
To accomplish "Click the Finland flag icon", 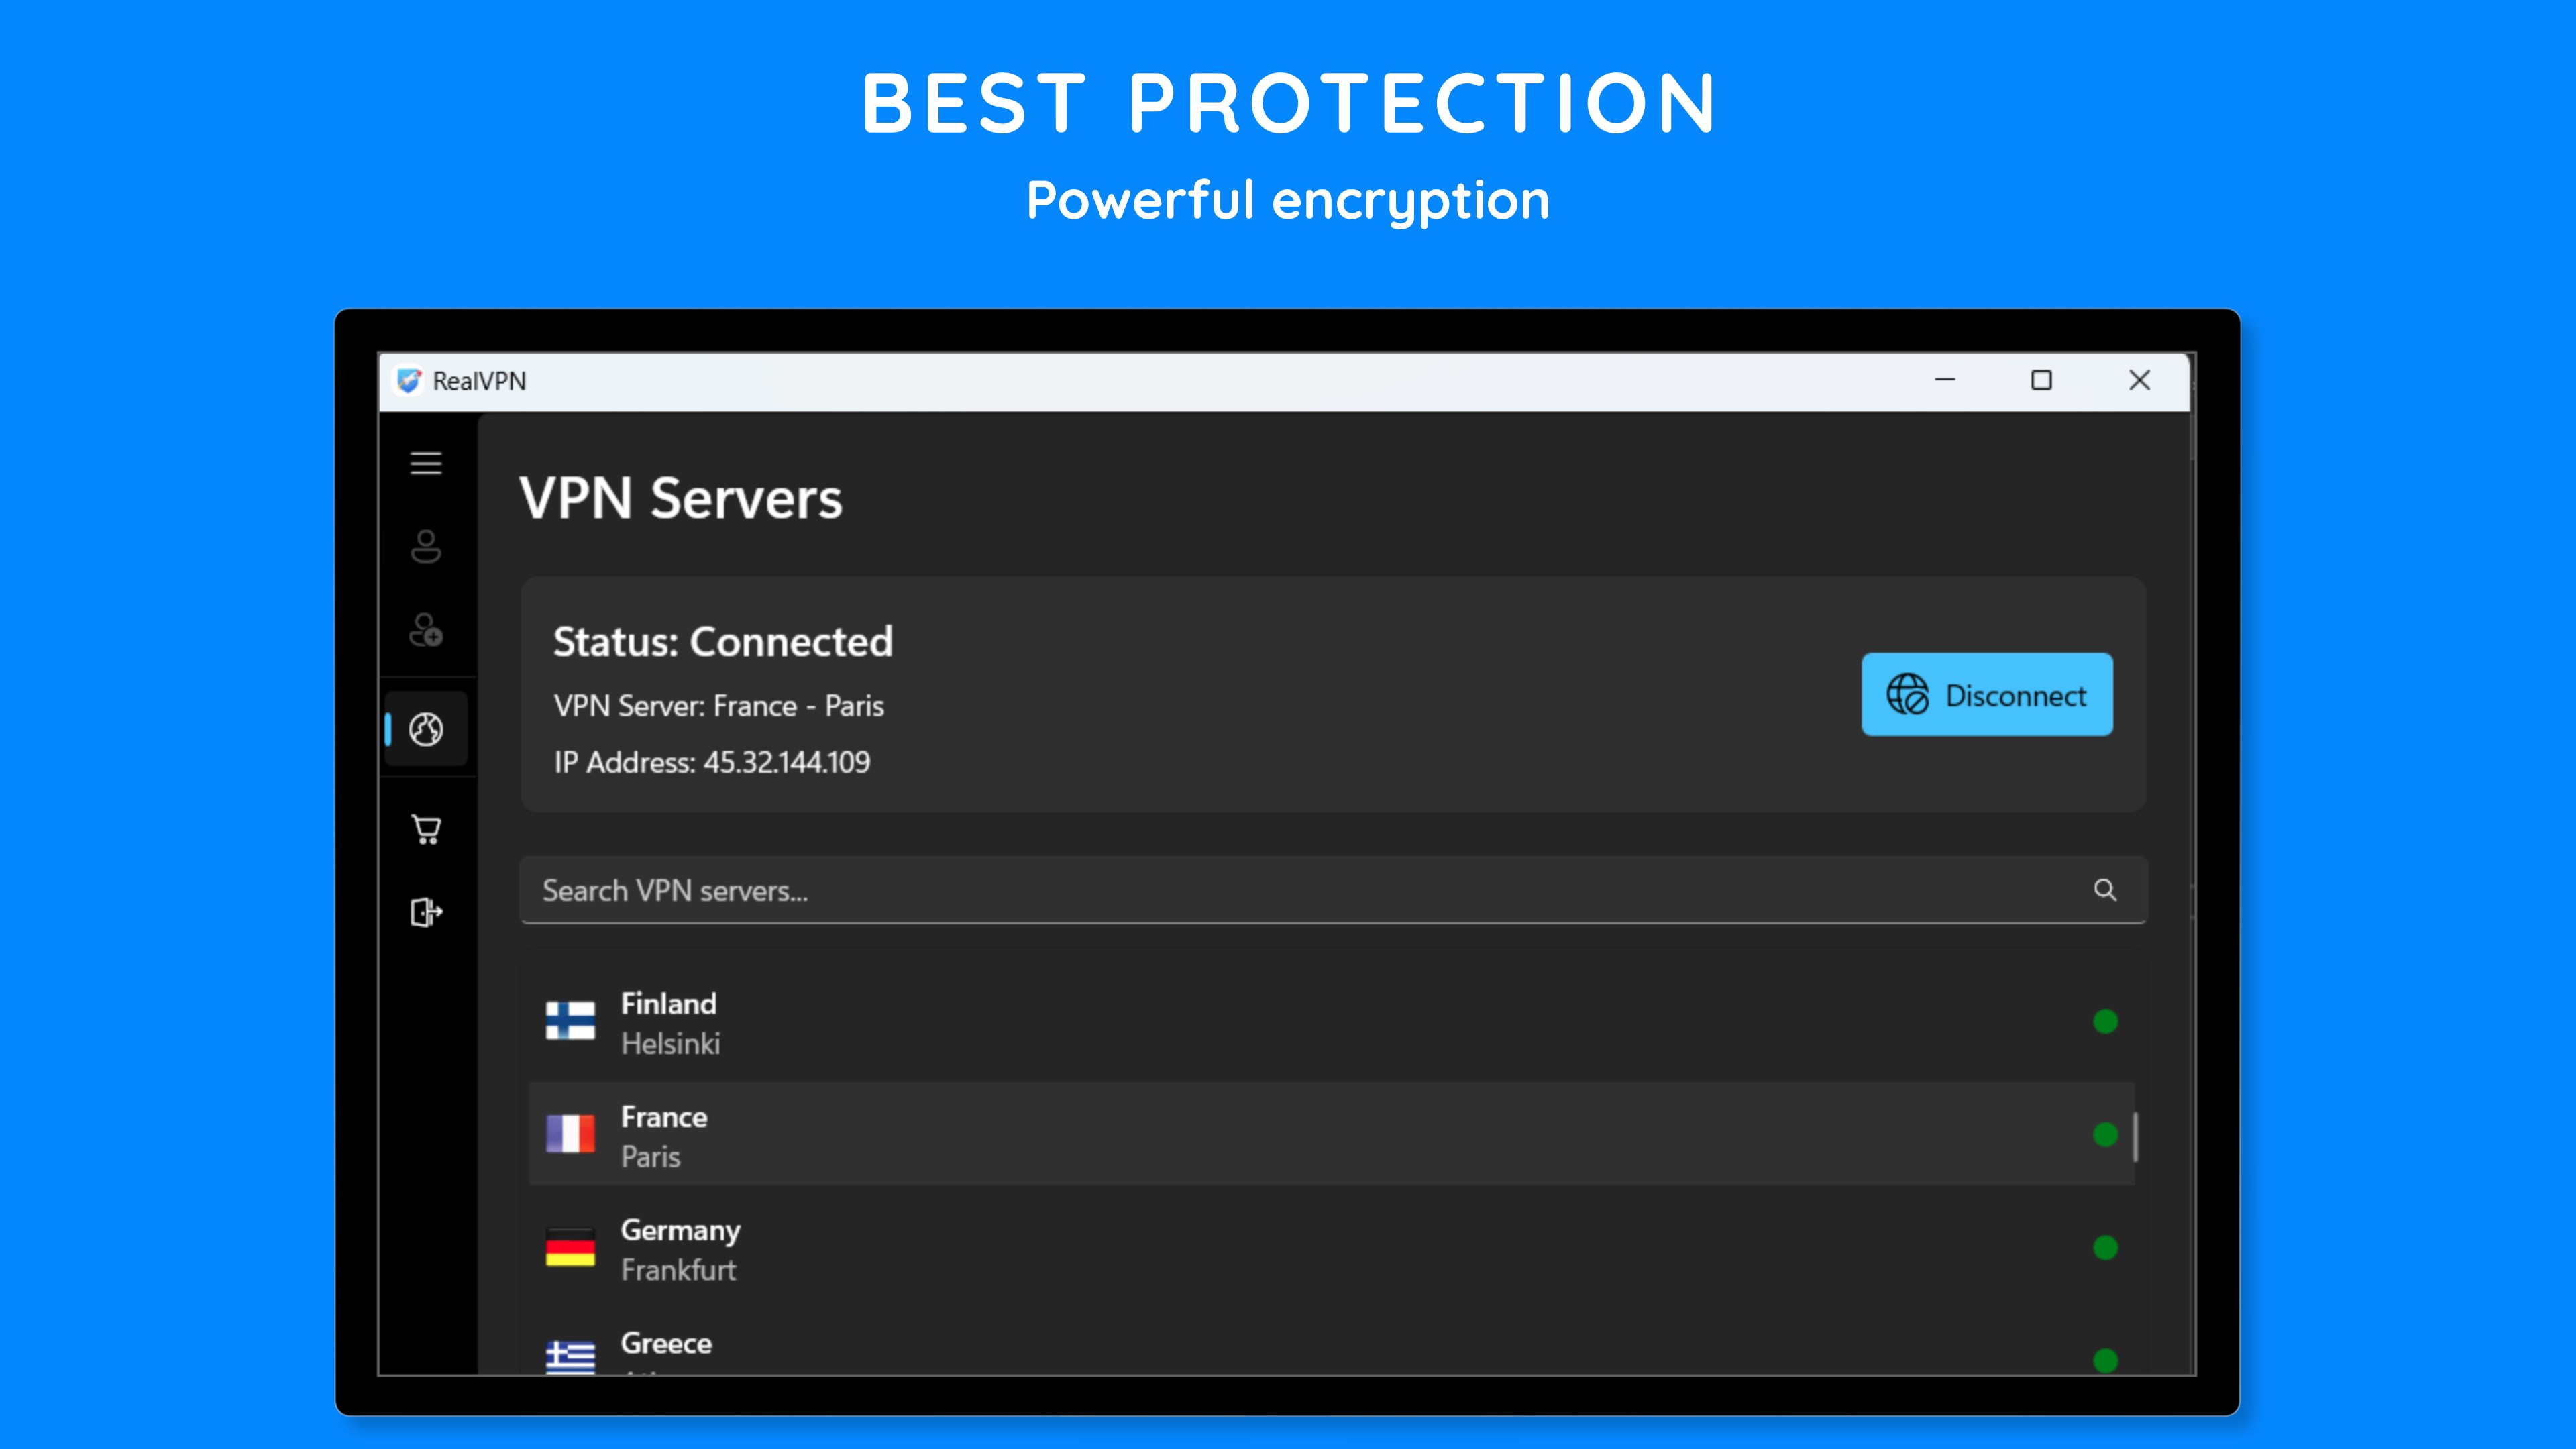I will [x=569, y=1021].
